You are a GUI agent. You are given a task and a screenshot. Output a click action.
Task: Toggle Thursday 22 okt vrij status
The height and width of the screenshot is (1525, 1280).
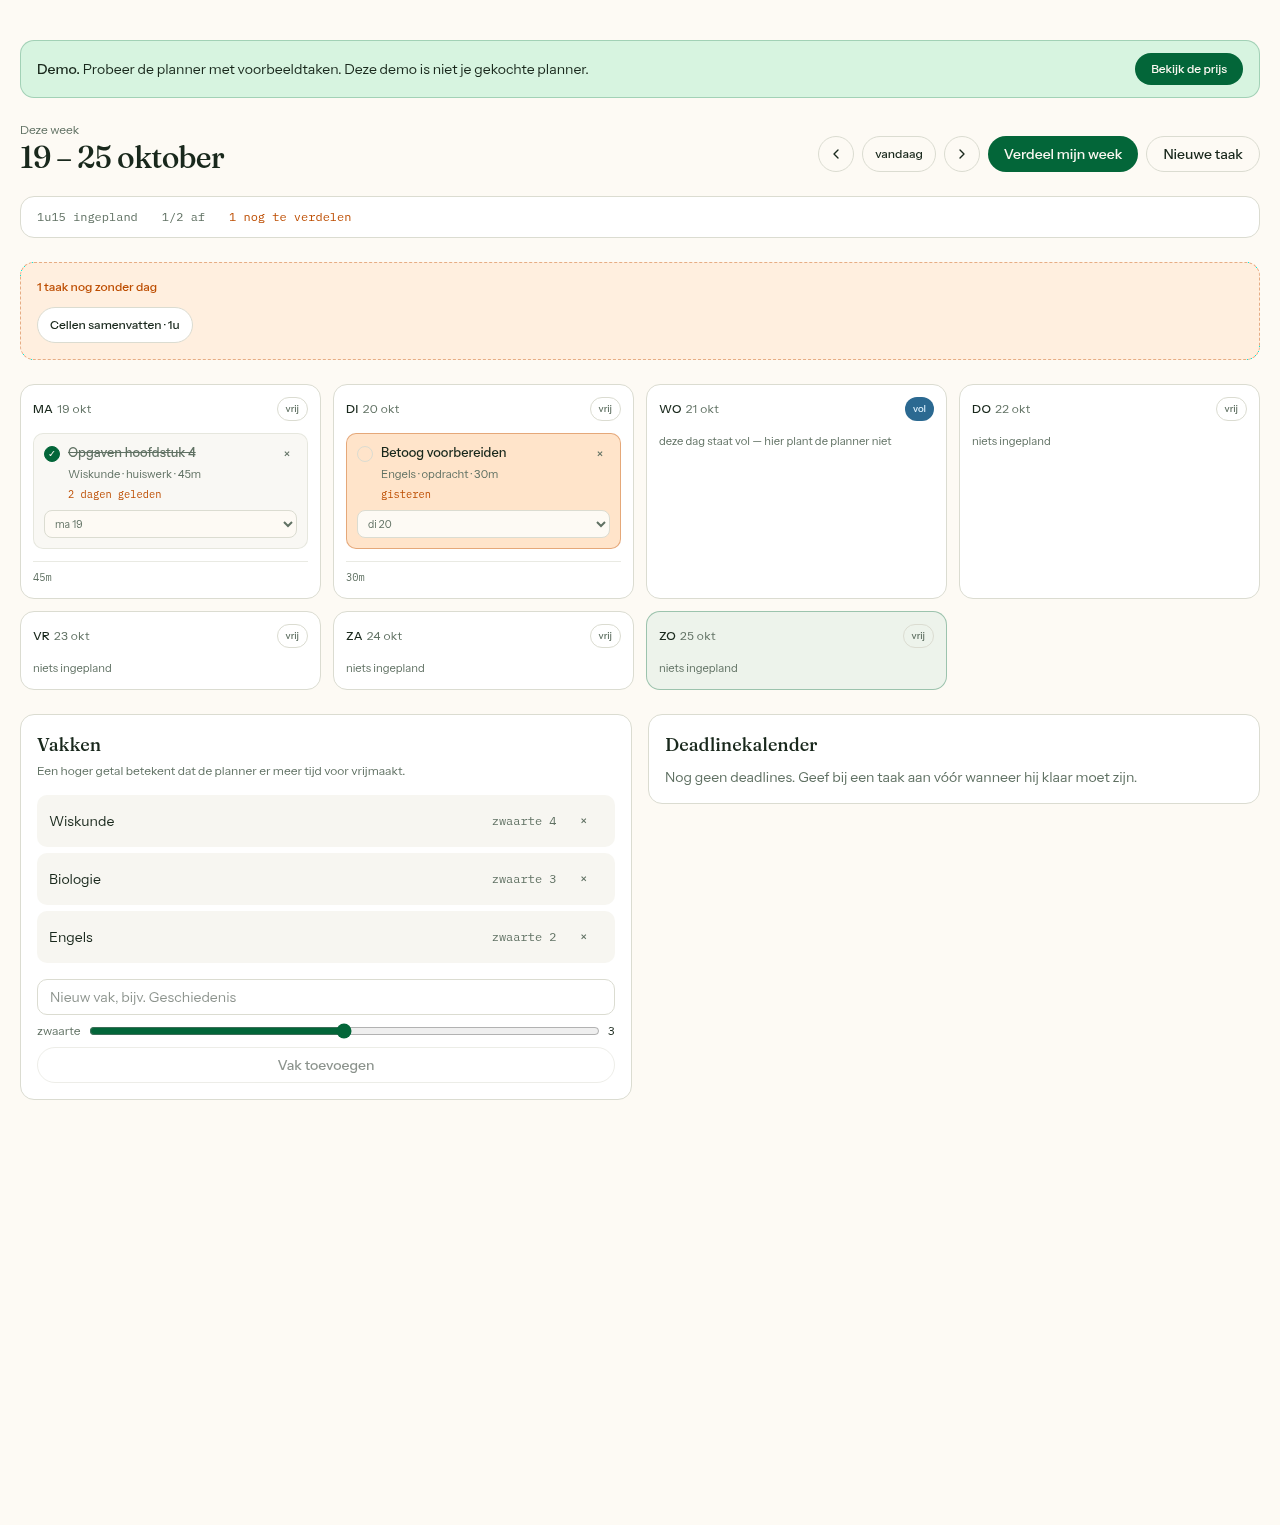click(1231, 409)
